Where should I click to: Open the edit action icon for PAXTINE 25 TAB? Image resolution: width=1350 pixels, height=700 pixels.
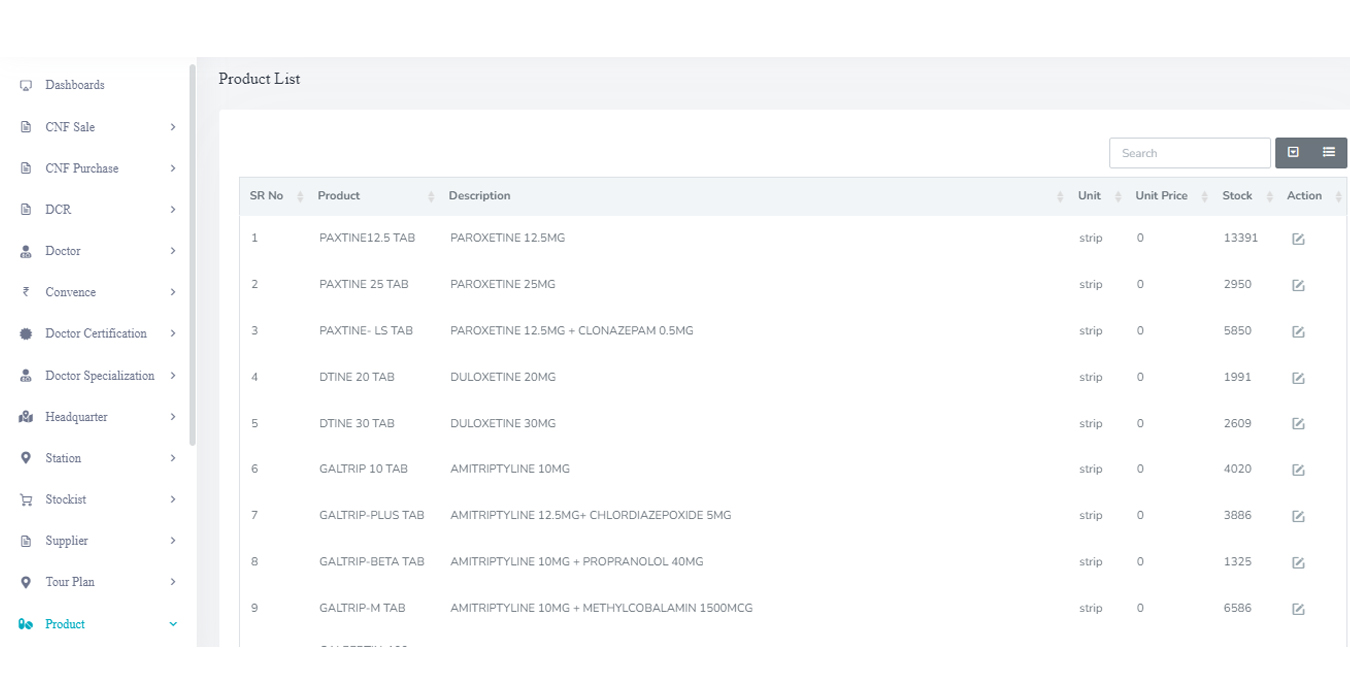[x=1298, y=285]
